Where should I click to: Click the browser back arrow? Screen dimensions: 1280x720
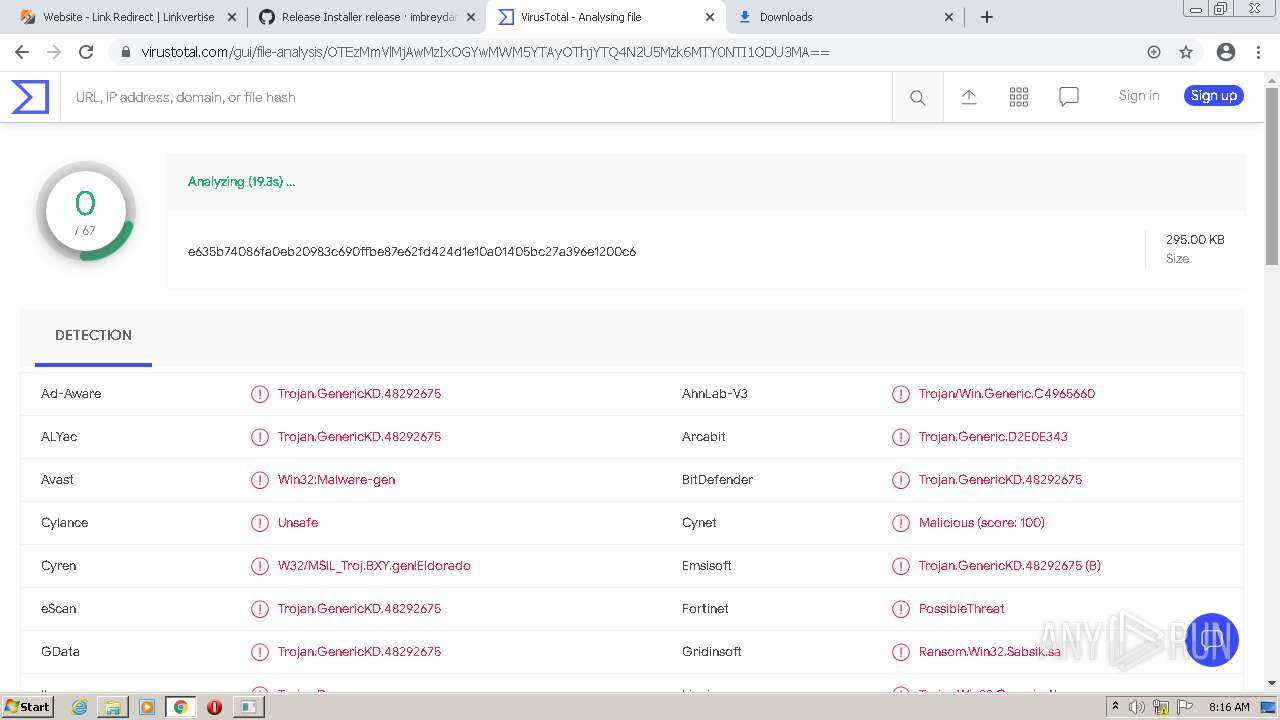pyautogui.click(x=22, y=52)
